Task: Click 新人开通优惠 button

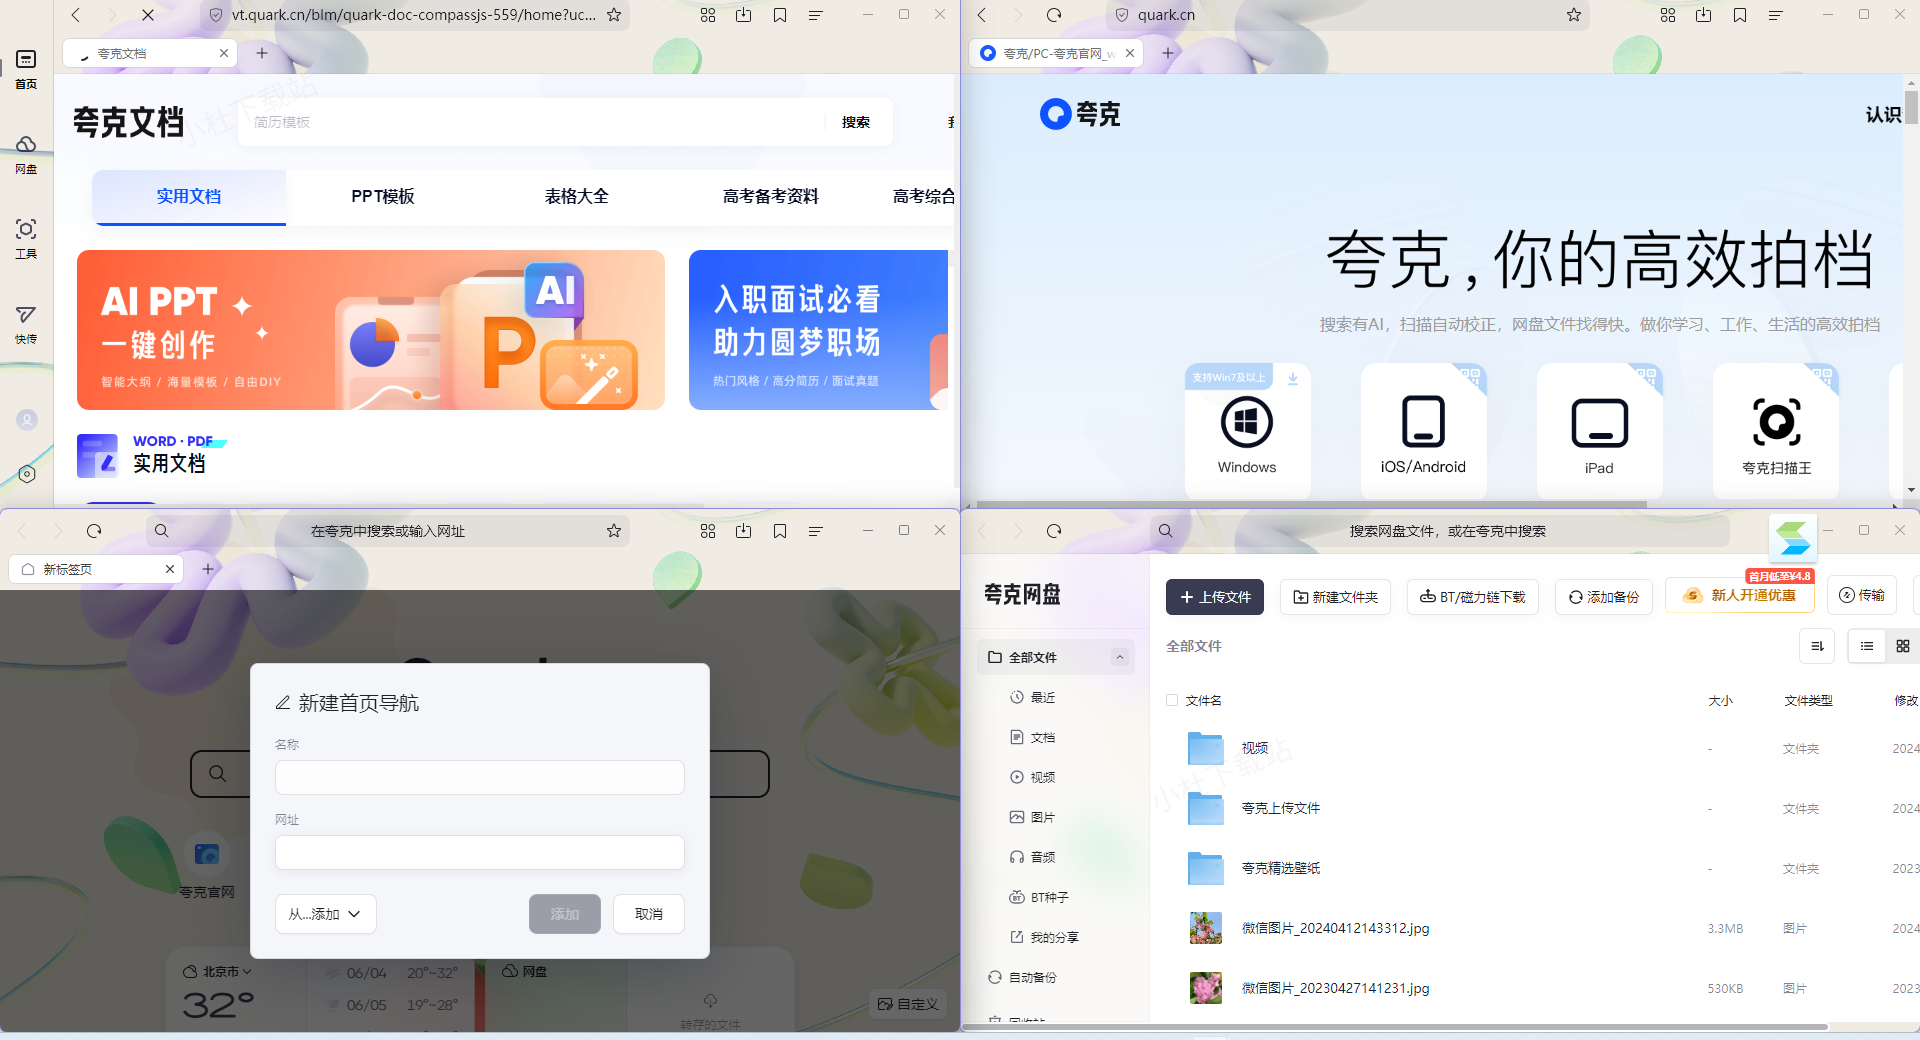Action: pyautogui.click(x=1740, y=595)
